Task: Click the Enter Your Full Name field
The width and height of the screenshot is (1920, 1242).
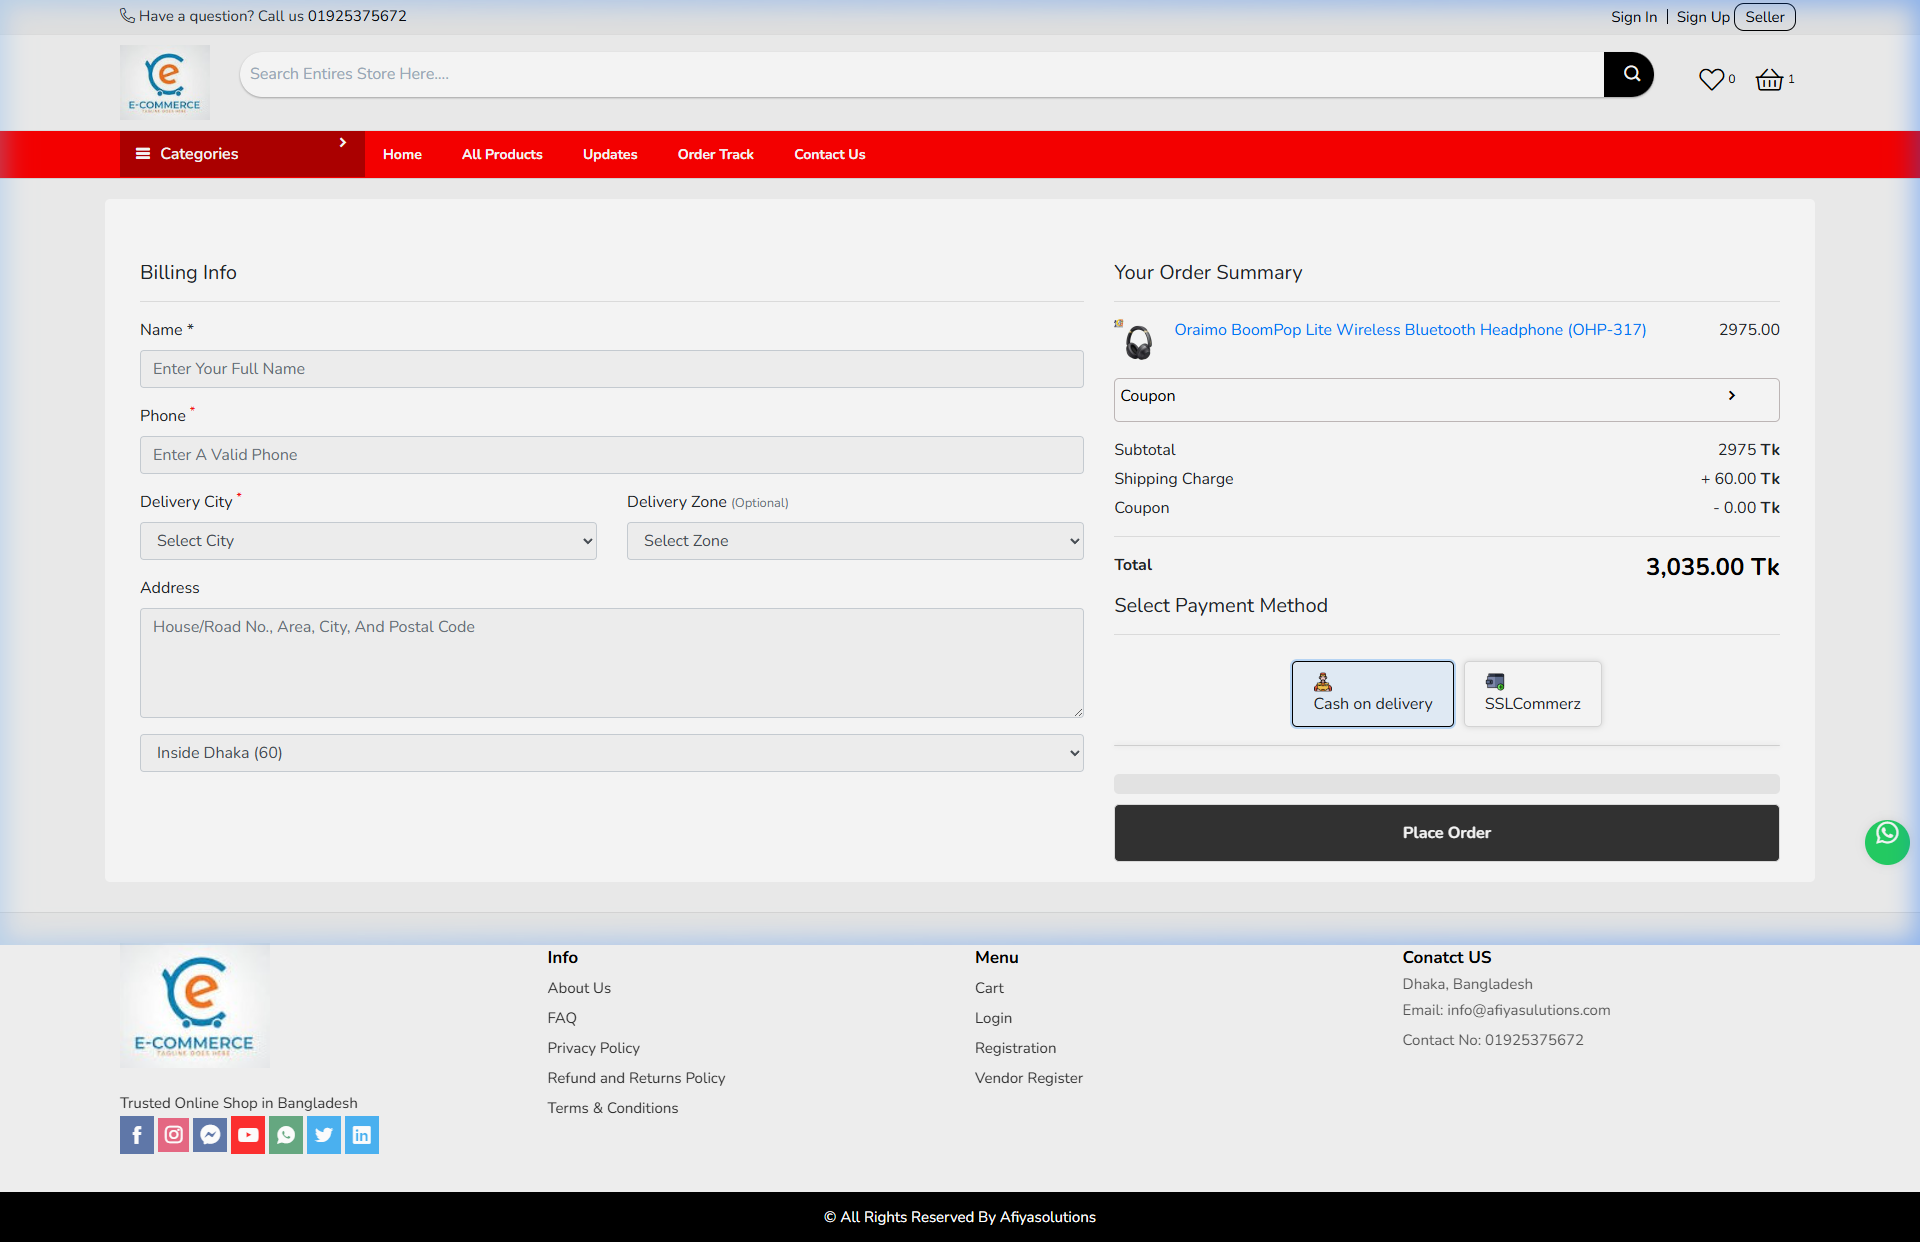Action: tap(611, 368)
